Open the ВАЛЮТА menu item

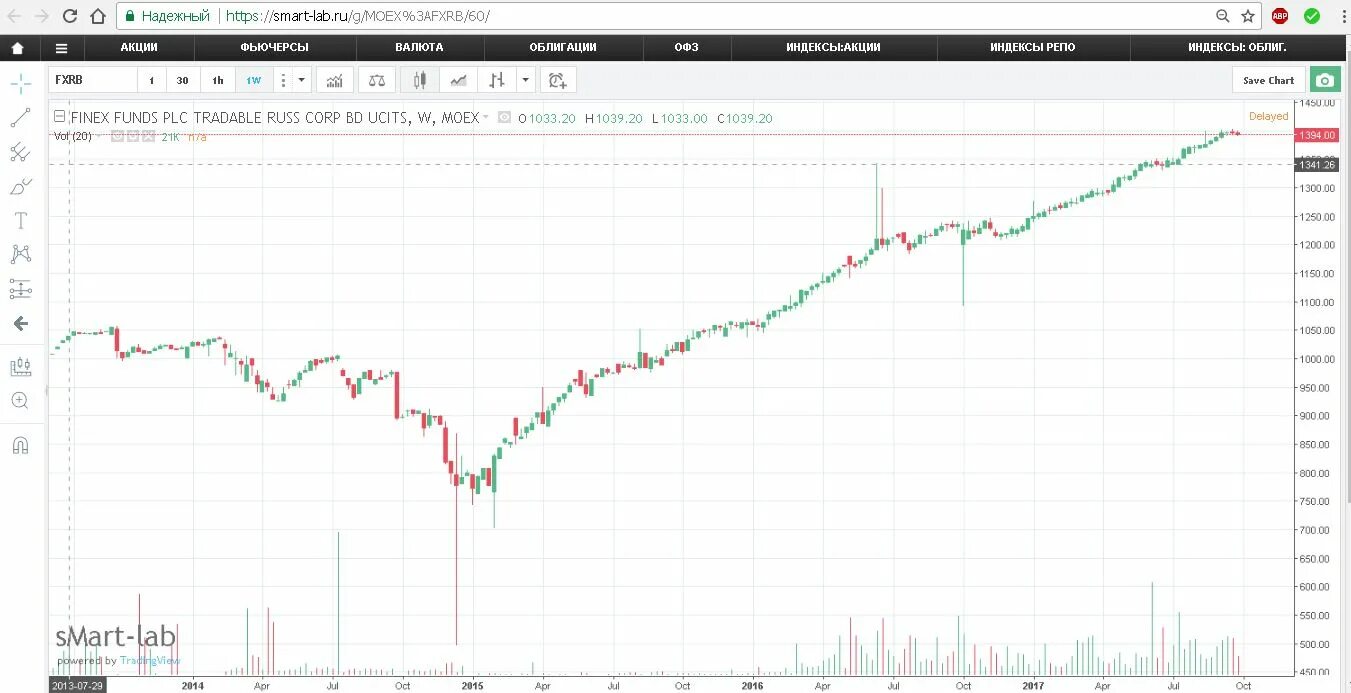(419, 47)
